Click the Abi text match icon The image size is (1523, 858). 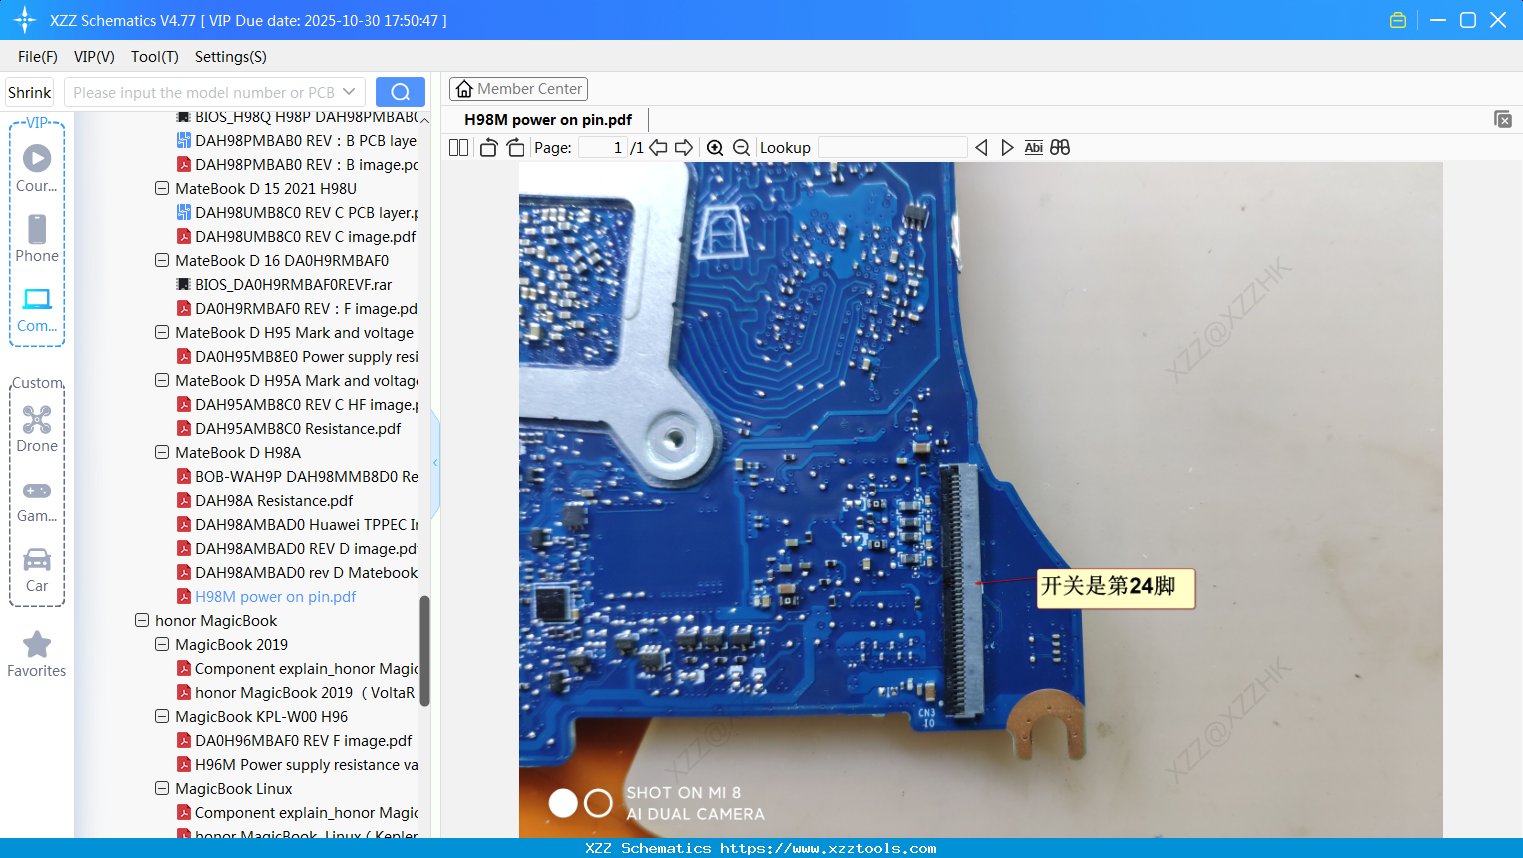point(1034,148)
